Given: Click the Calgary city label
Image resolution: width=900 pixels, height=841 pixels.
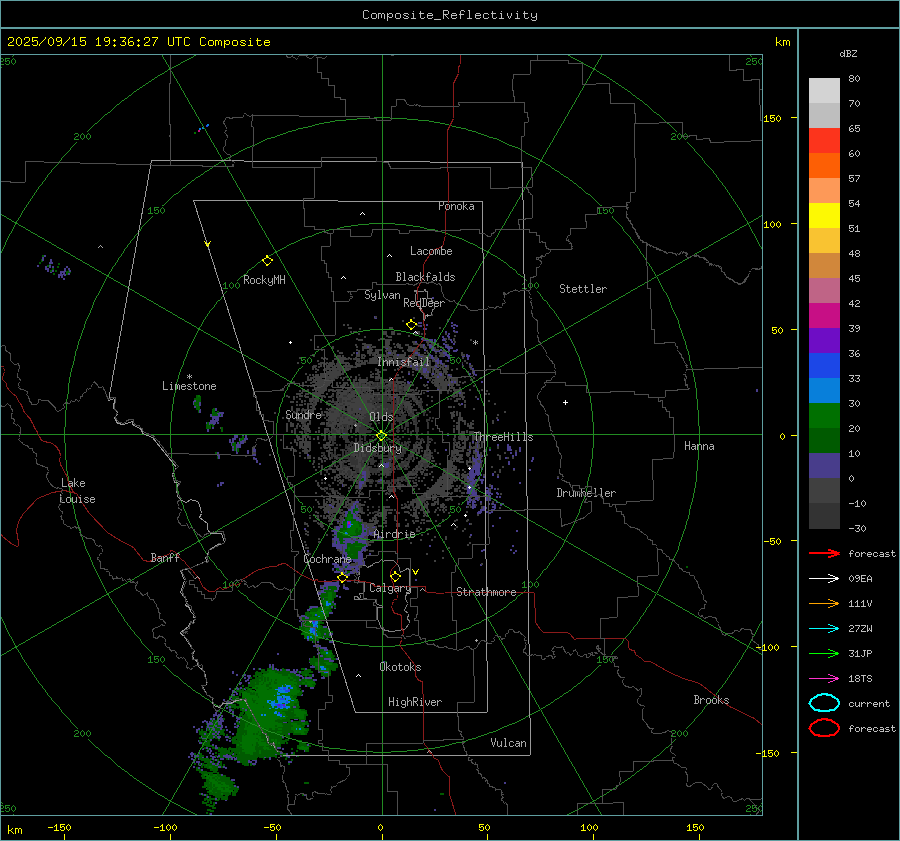Looking at the screenshot, I should click(390, 588).
